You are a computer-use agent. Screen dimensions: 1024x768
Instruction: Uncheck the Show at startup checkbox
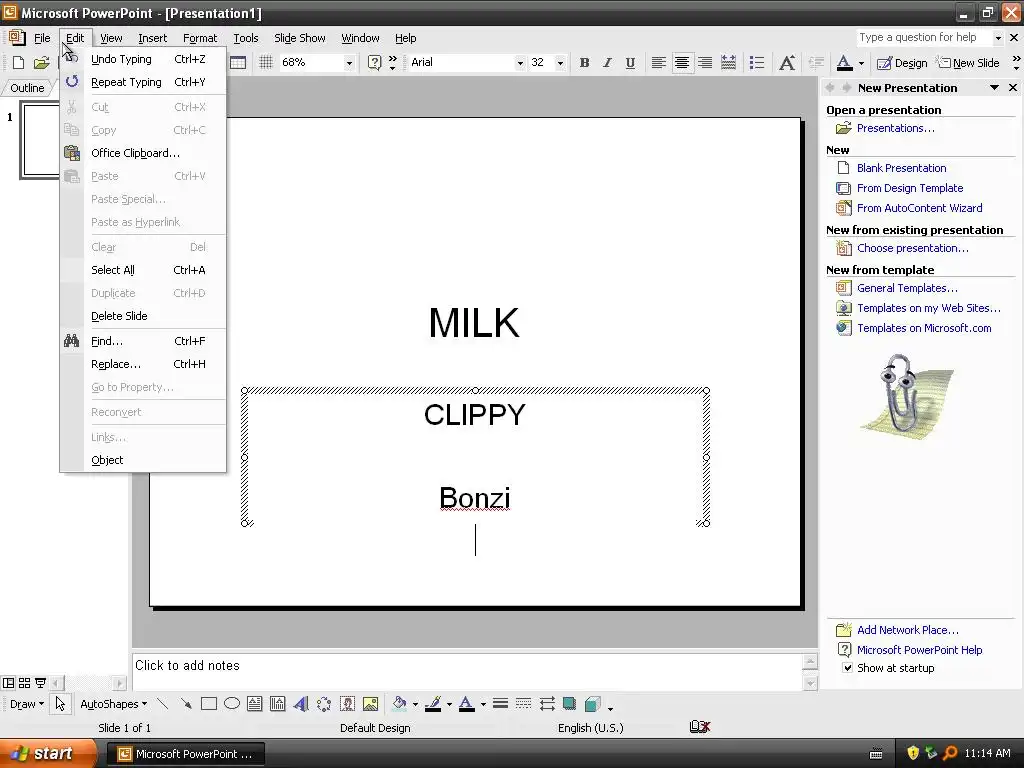(x=847, y=667)
